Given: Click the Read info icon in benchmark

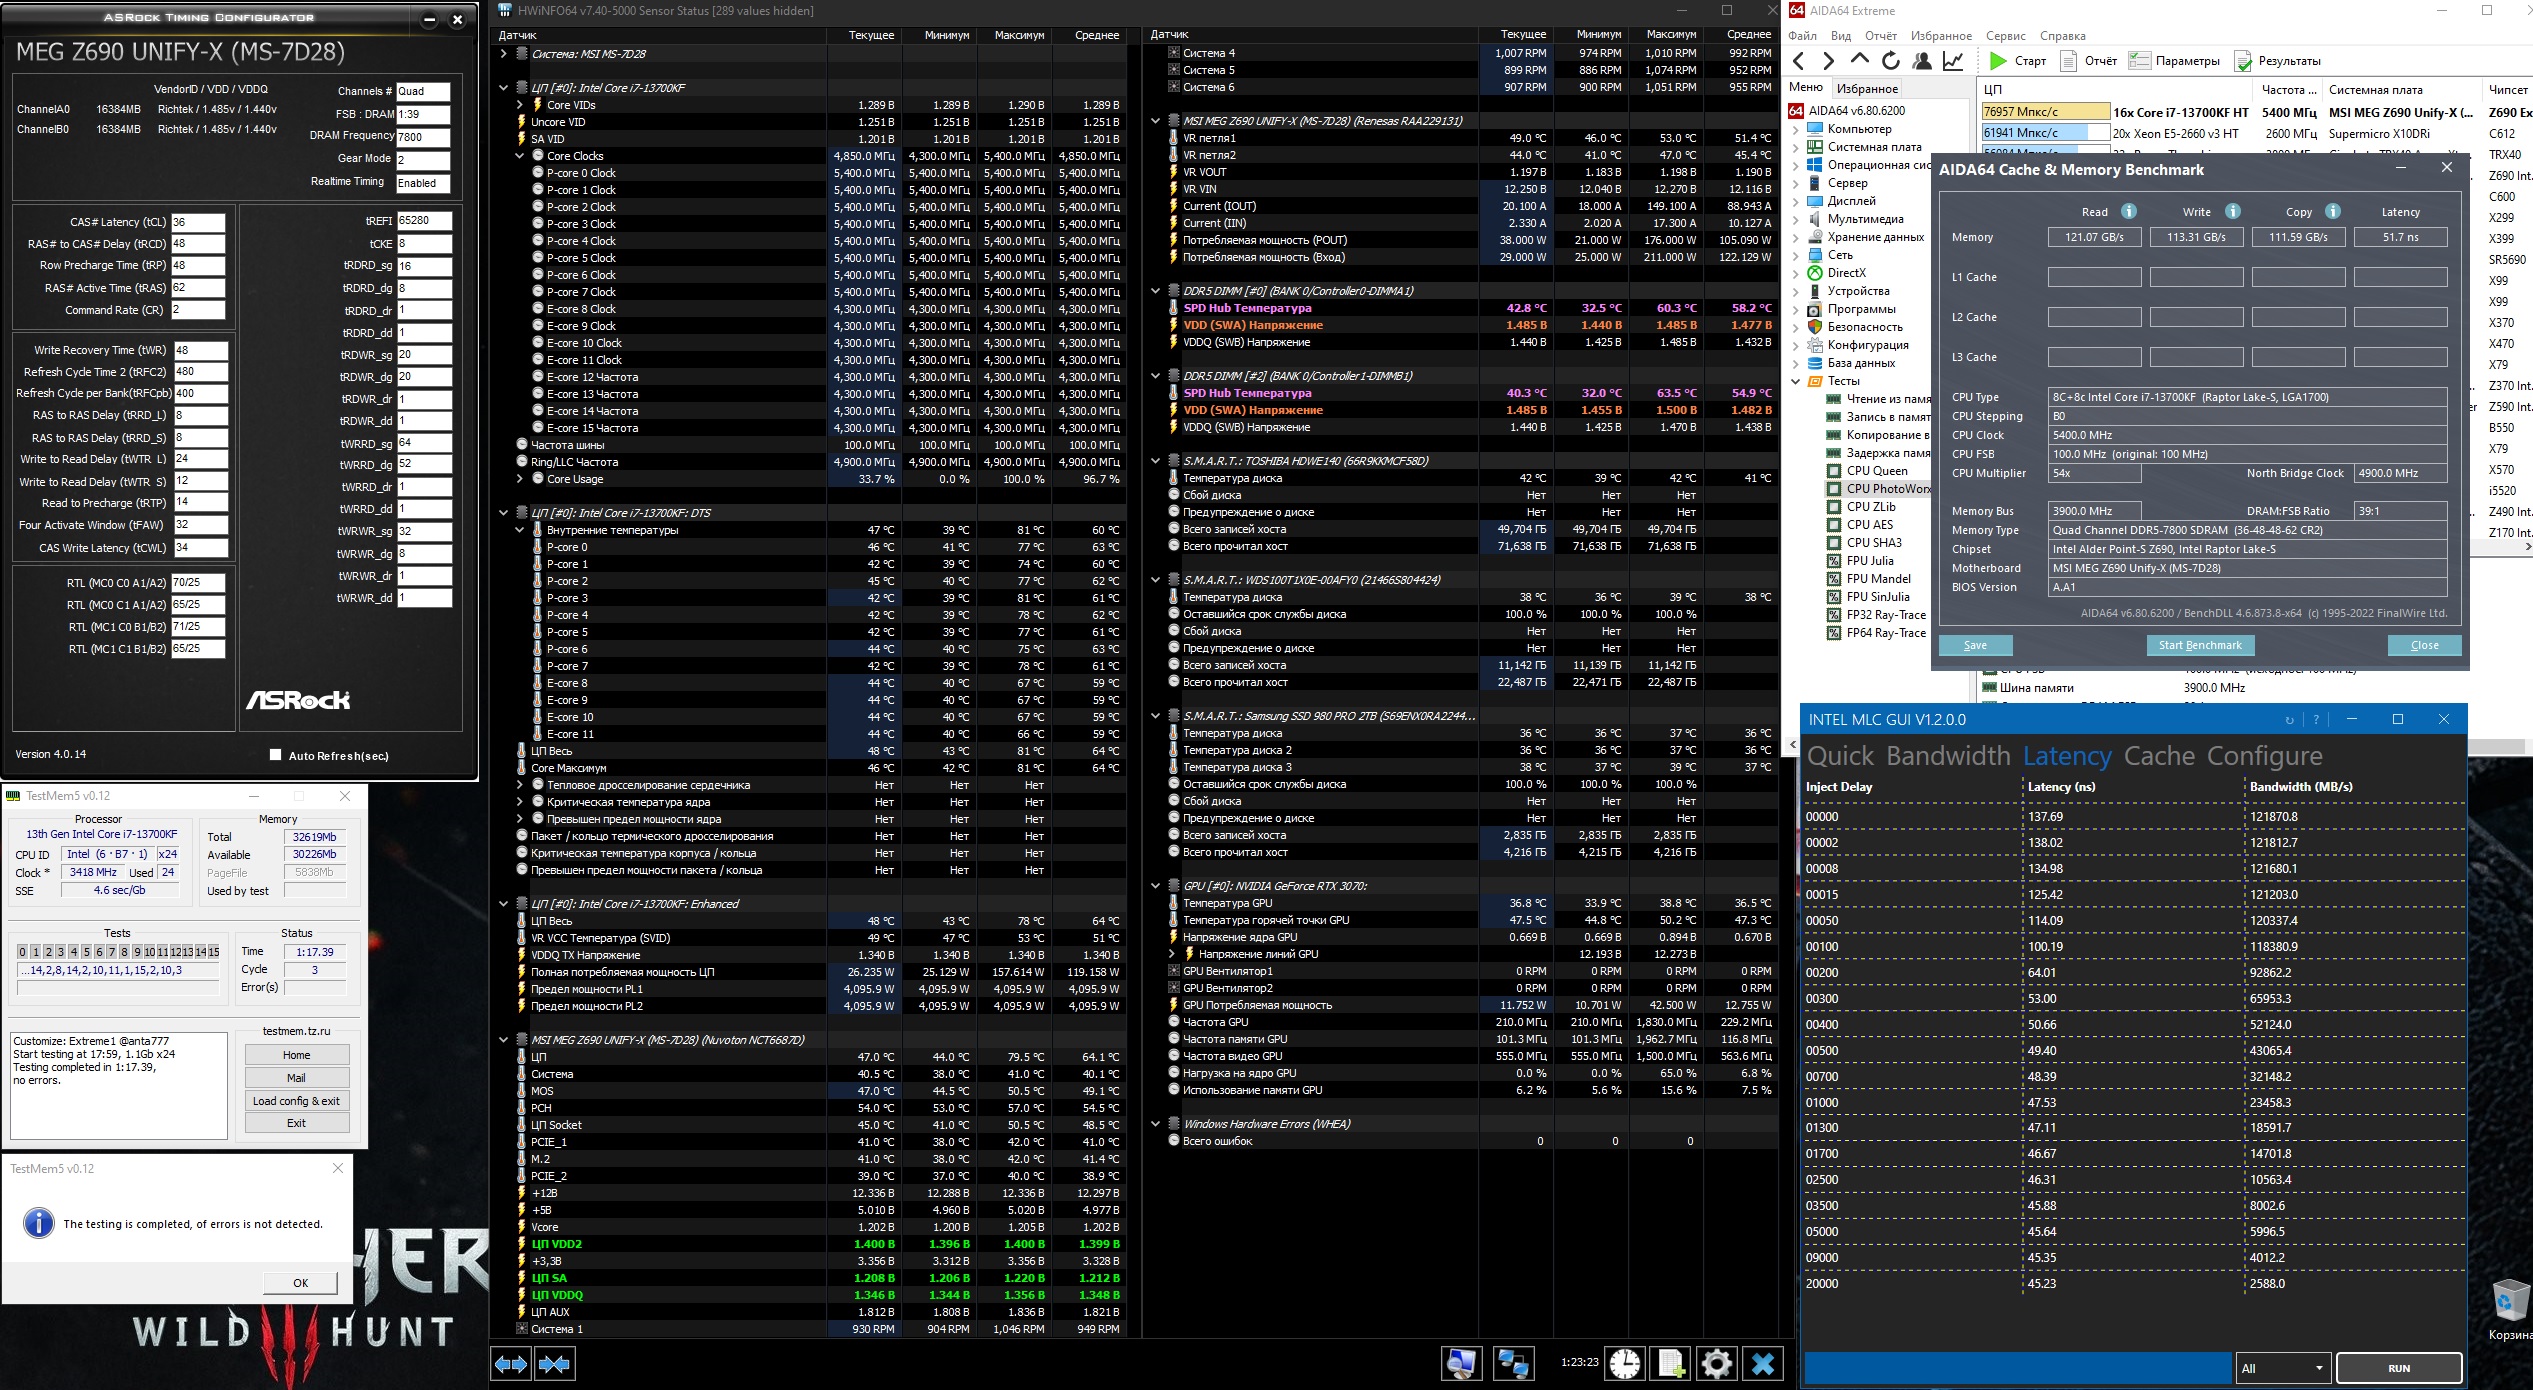Looking at the screenshot, I should point(2129,211).
